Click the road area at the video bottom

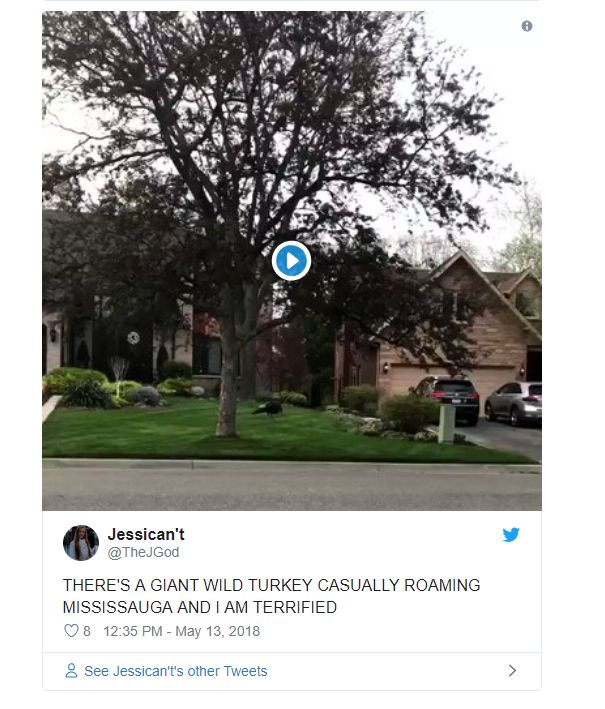point(292,488)
